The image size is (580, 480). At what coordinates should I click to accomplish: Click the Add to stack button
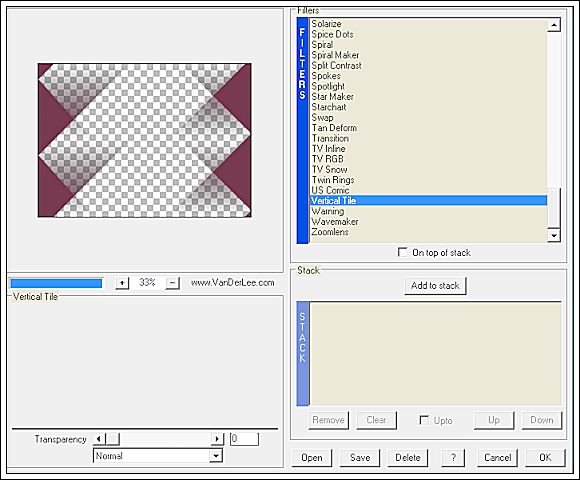pyautogui.click(x=435, y=286)
